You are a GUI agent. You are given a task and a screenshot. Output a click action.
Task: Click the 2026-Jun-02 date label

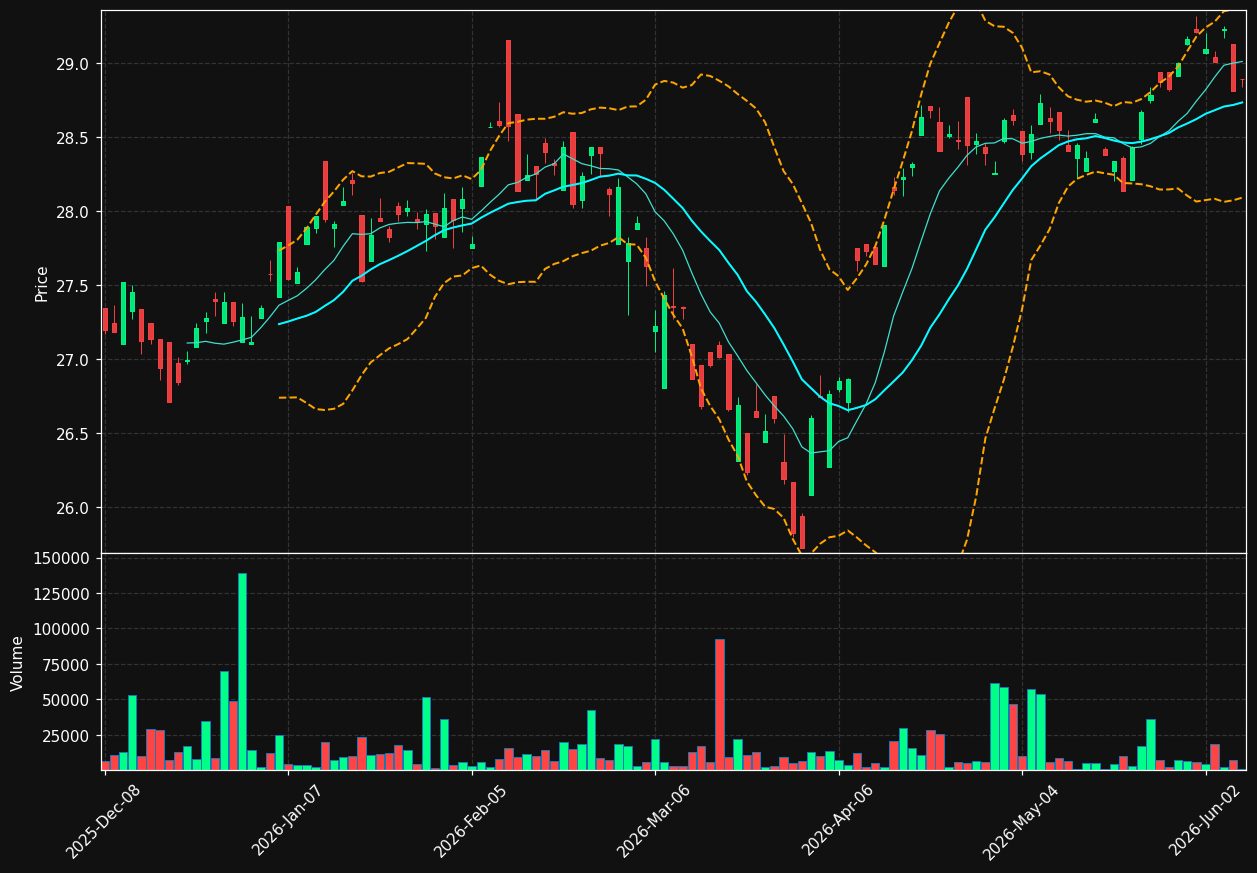click(1205, 821)
